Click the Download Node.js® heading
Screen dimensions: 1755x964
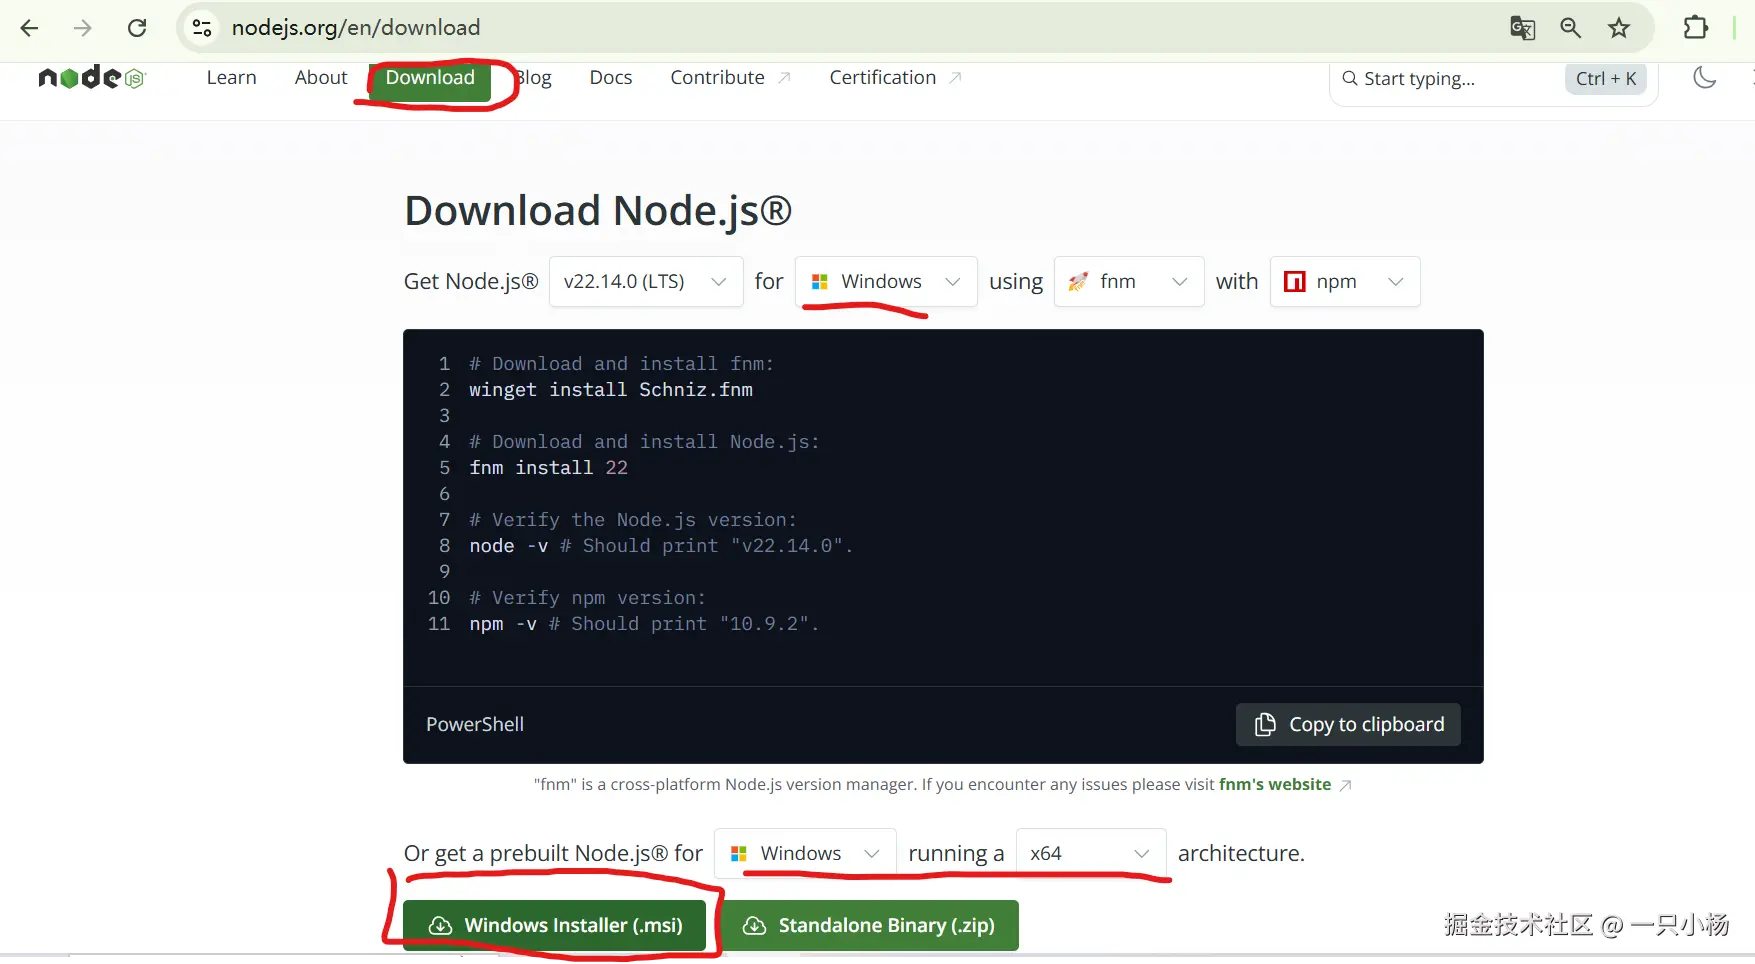click(x=598, y=211)
